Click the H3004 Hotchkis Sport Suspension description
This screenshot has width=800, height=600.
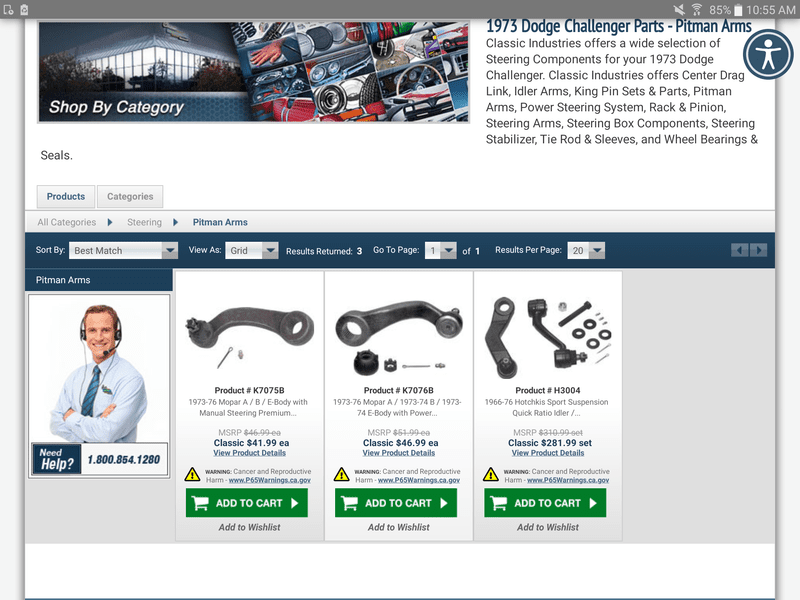point(546,408)
